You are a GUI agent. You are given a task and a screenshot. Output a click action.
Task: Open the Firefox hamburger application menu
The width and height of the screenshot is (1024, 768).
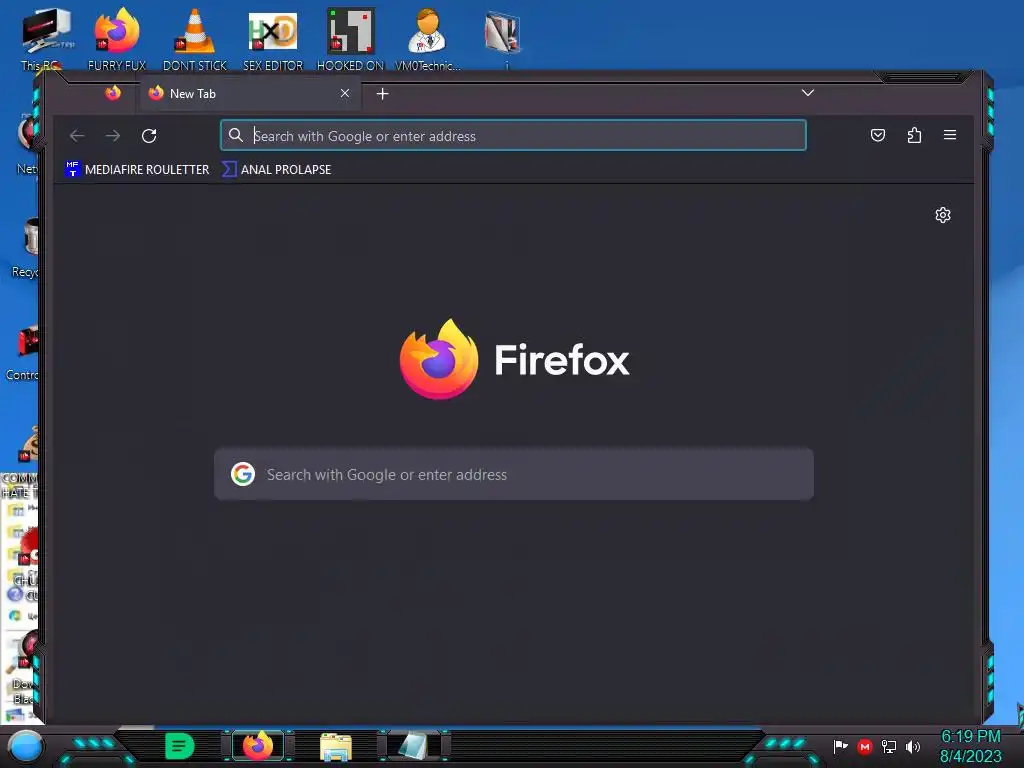pos(950,135)
